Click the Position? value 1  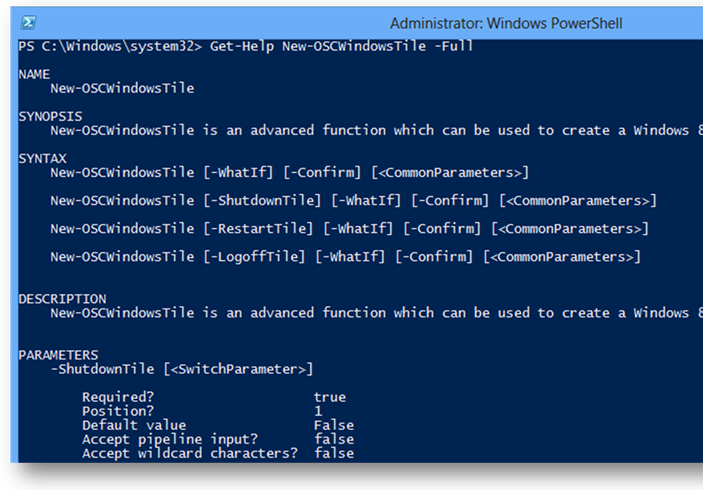pos(318,411)
